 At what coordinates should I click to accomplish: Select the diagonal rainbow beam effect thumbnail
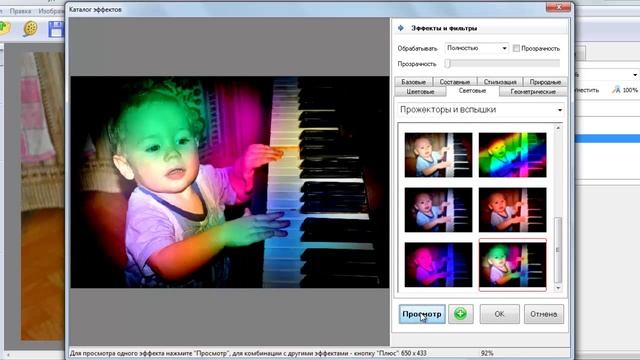[513, 155]
